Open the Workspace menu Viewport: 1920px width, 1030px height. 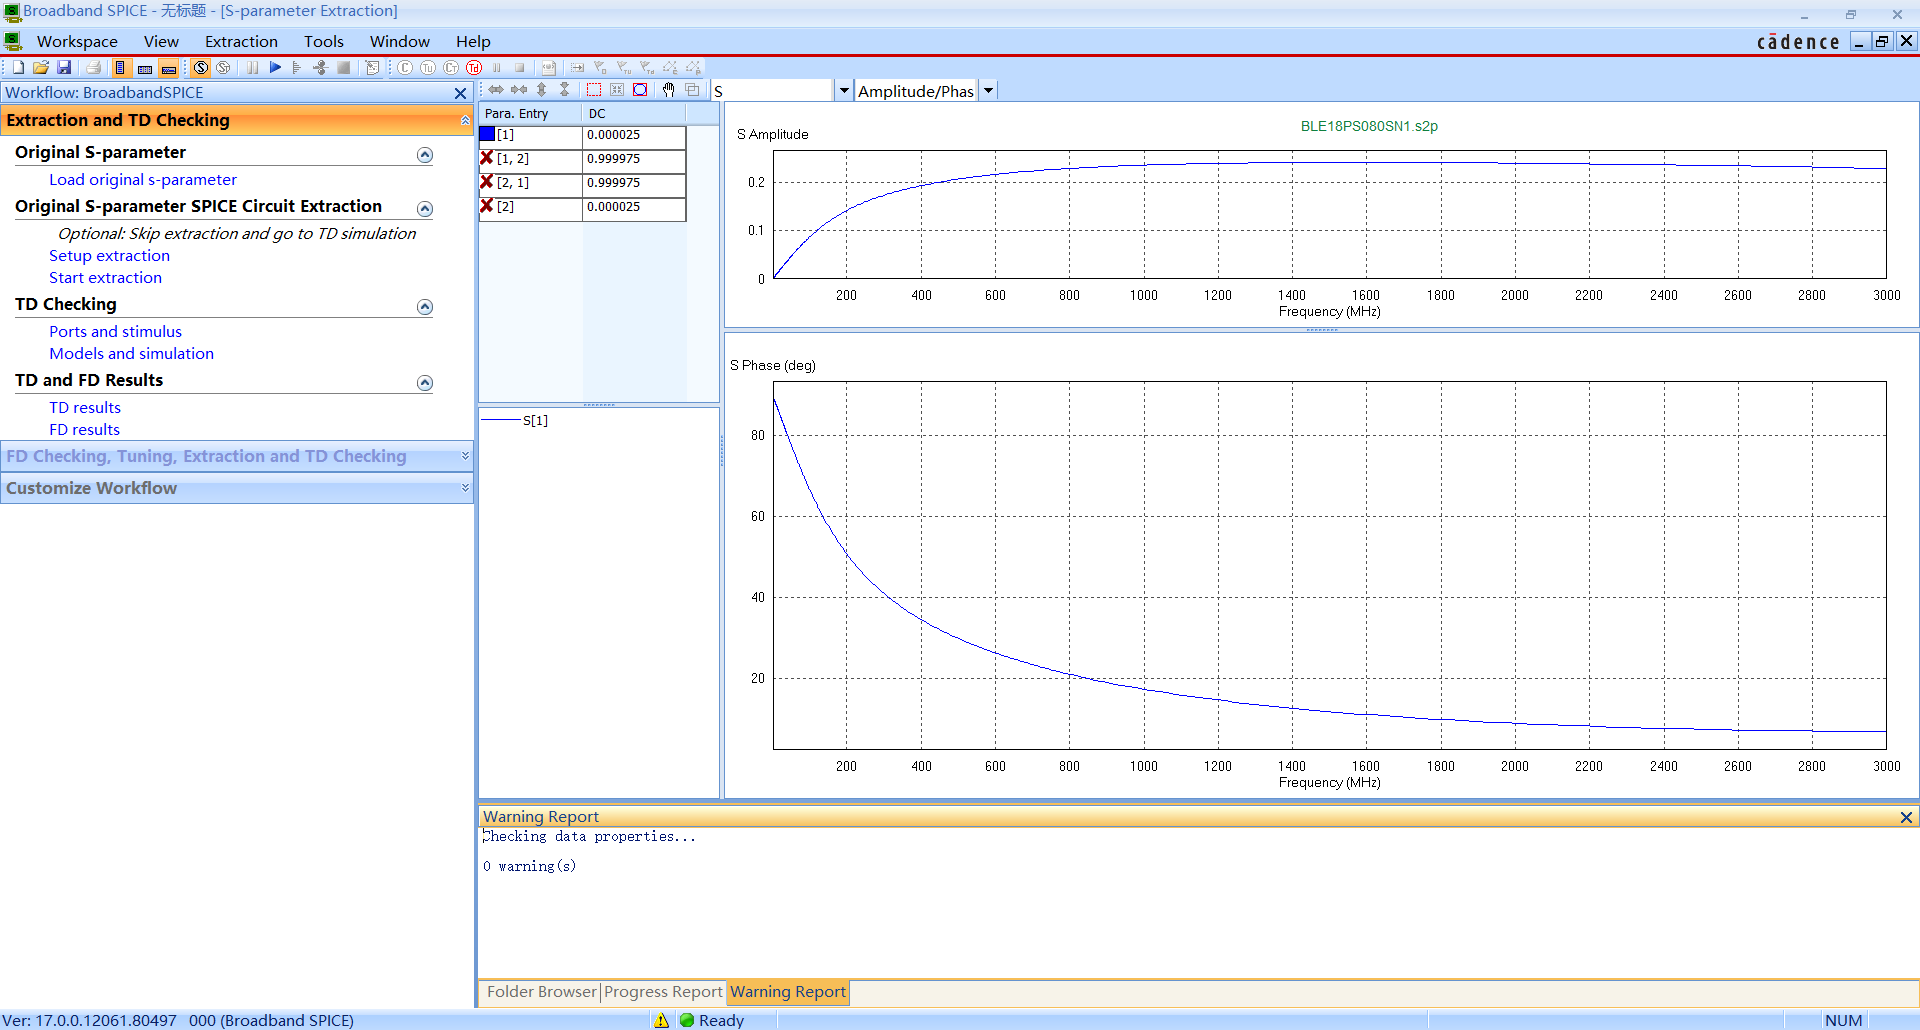point(77,41)
